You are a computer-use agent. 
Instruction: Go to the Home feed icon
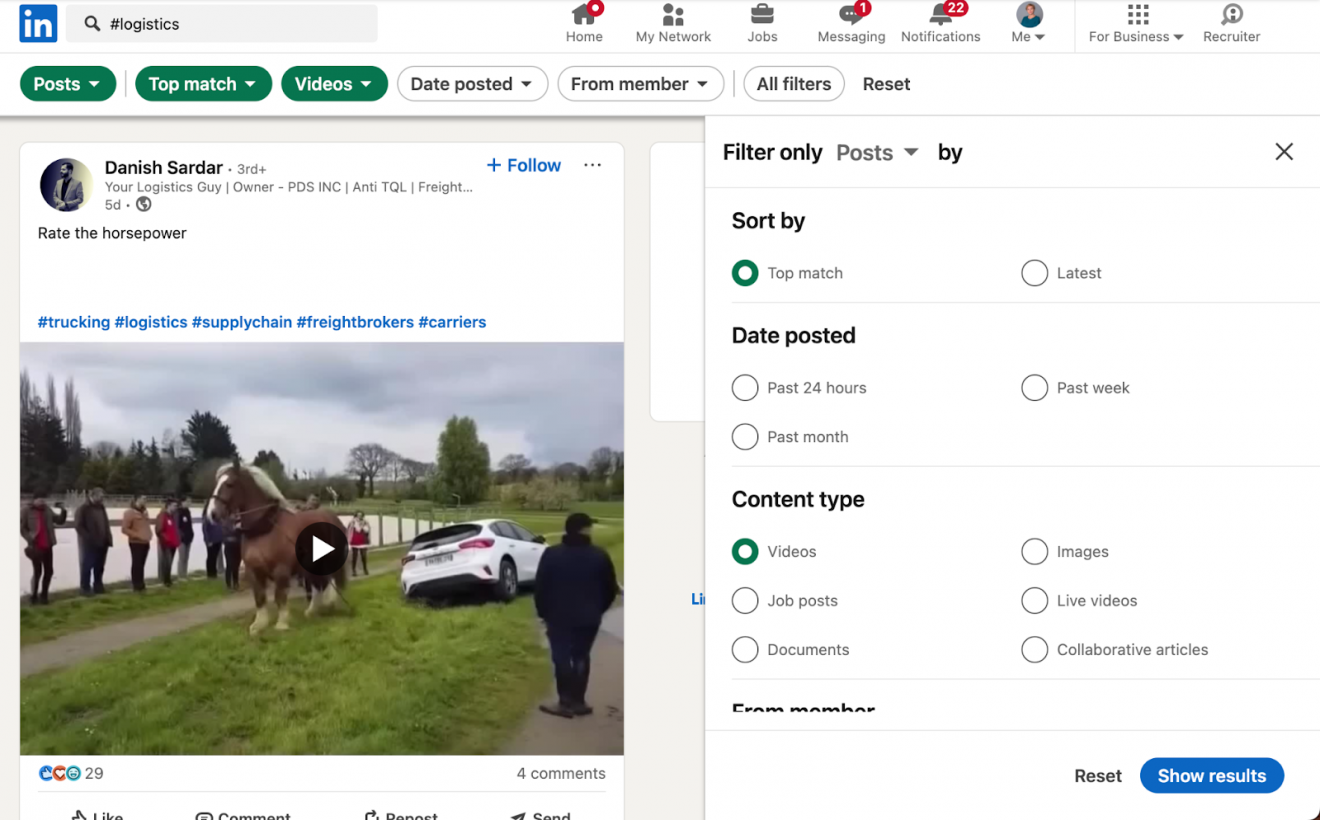pos(584,16)
